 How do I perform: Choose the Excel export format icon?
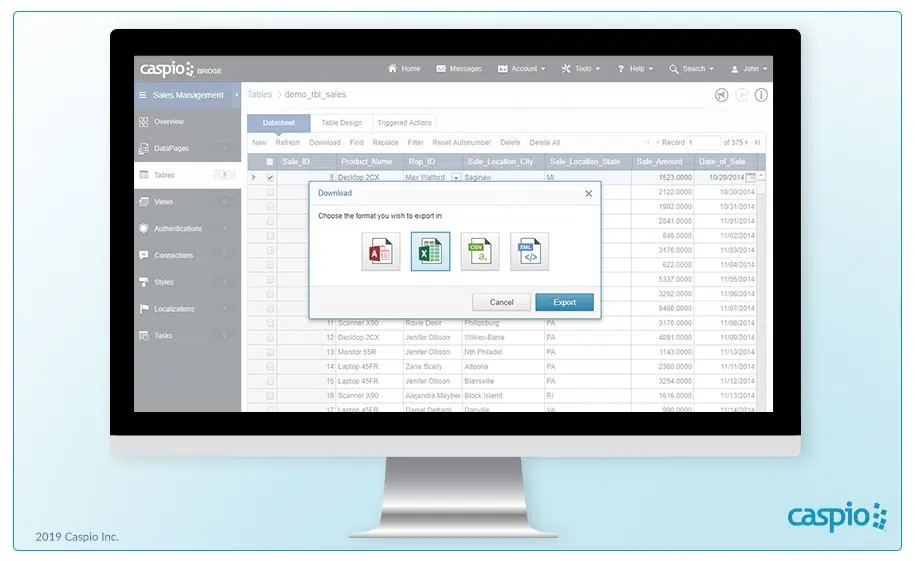coord(430,252)
